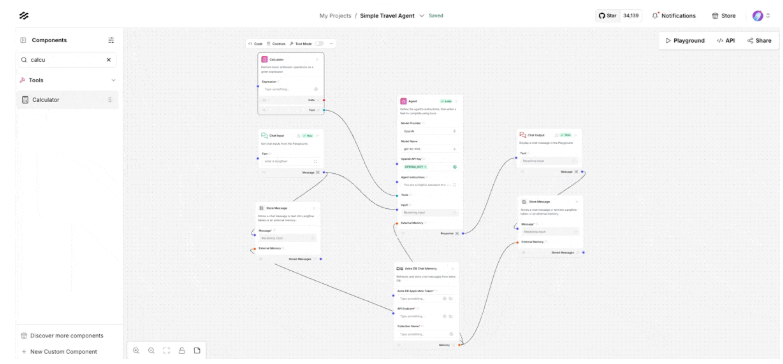
Task: Click the Share button
Action: click(x=759, y=40)
